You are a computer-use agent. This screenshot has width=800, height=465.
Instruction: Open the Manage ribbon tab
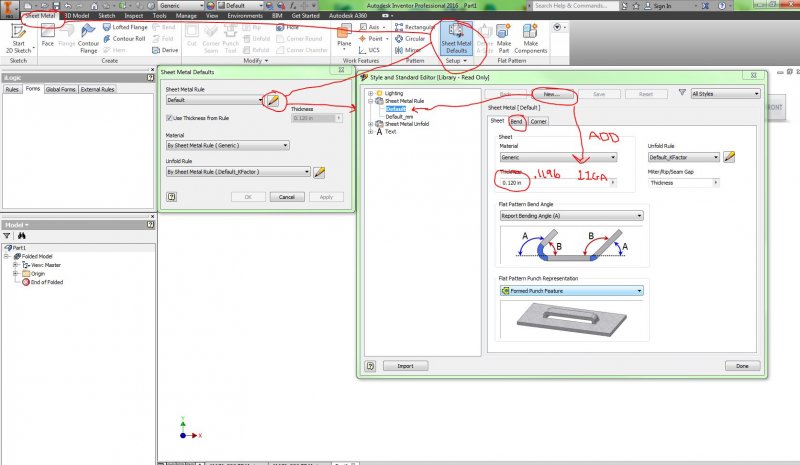186,16
